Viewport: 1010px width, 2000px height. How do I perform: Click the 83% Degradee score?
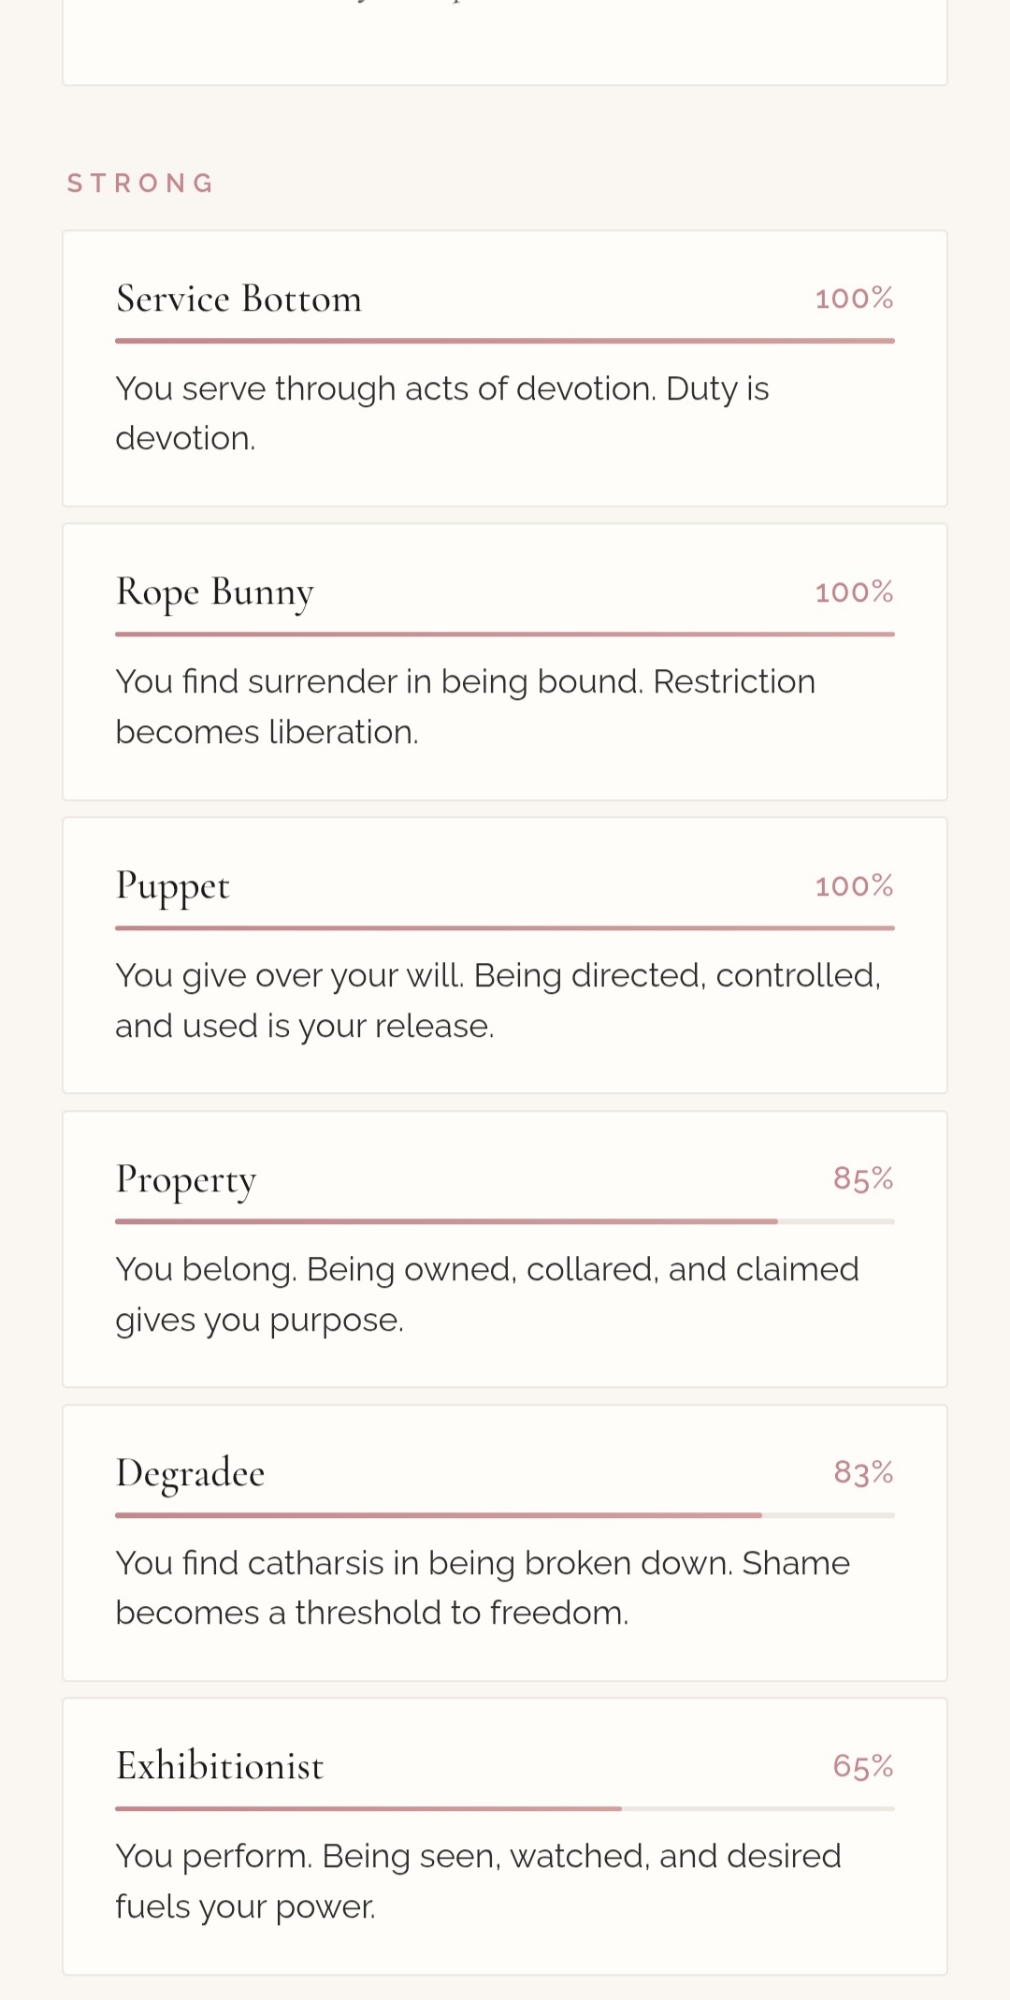pos(863,1473)
